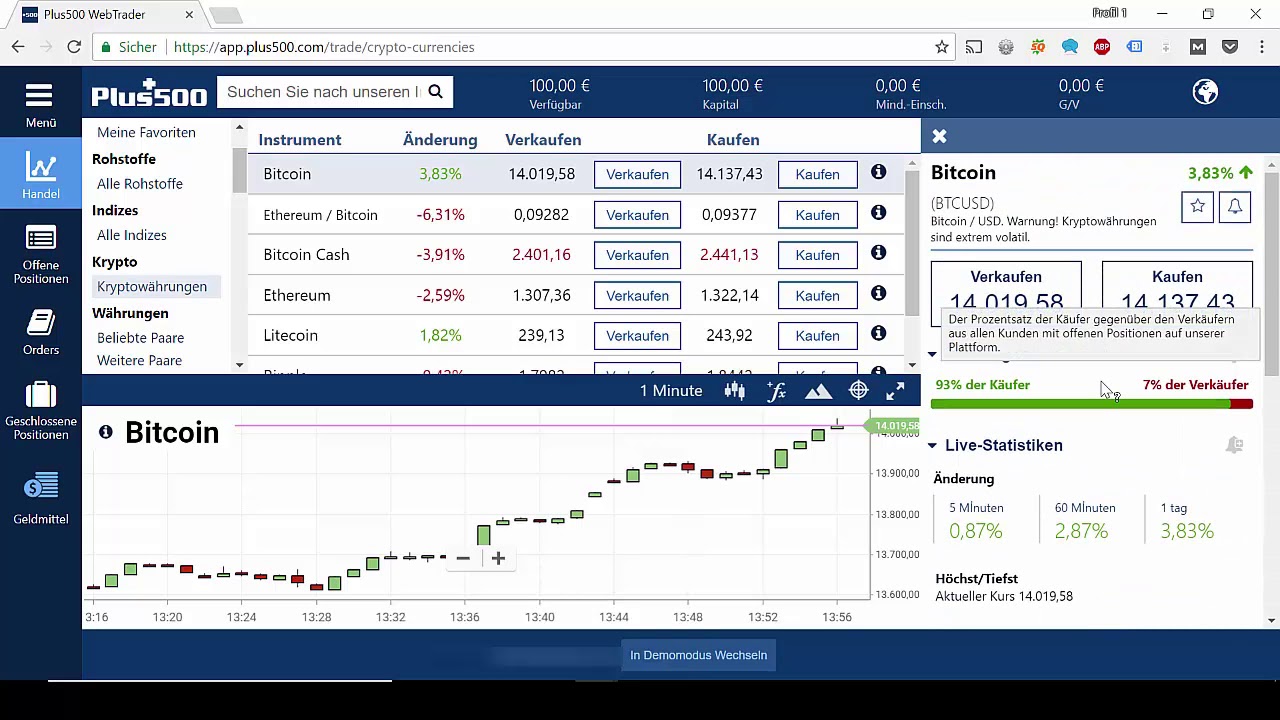Set a Bitcoin price alert bell
Image resolution: width=1280 pixels, height=720 pixels.
[1235, 206]
